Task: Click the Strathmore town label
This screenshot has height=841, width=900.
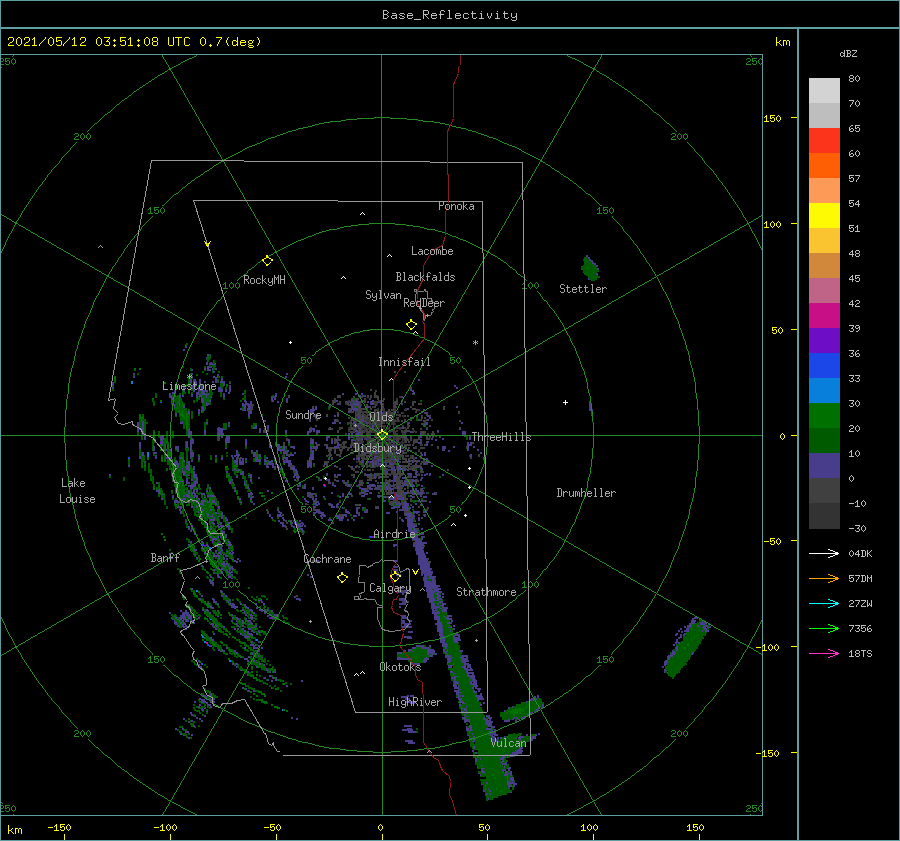Action: (x=486, y=592)
